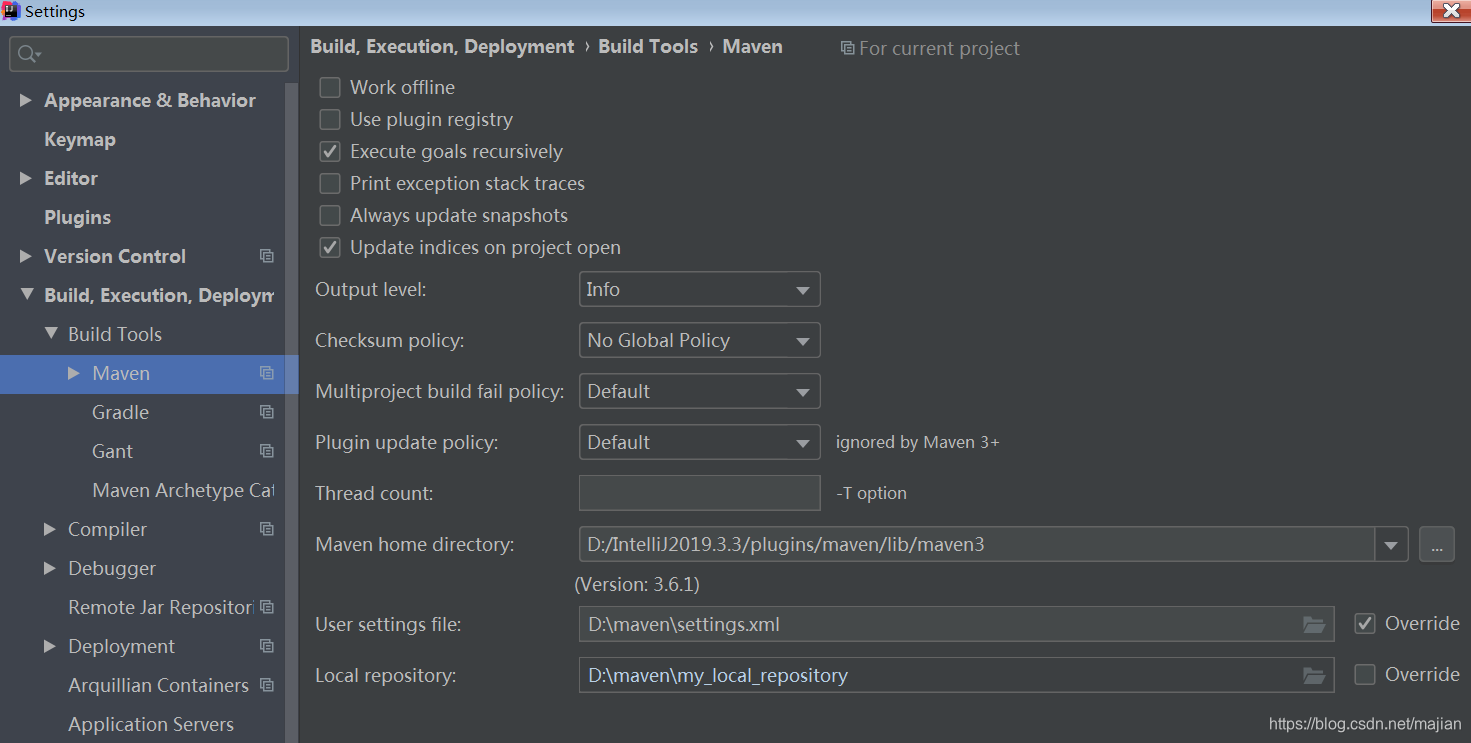Image resolution: width=1471 pixels, height=743 pixels.
Task: Collapse the Build Tools tree node
Action: click(x=51, y=334)
